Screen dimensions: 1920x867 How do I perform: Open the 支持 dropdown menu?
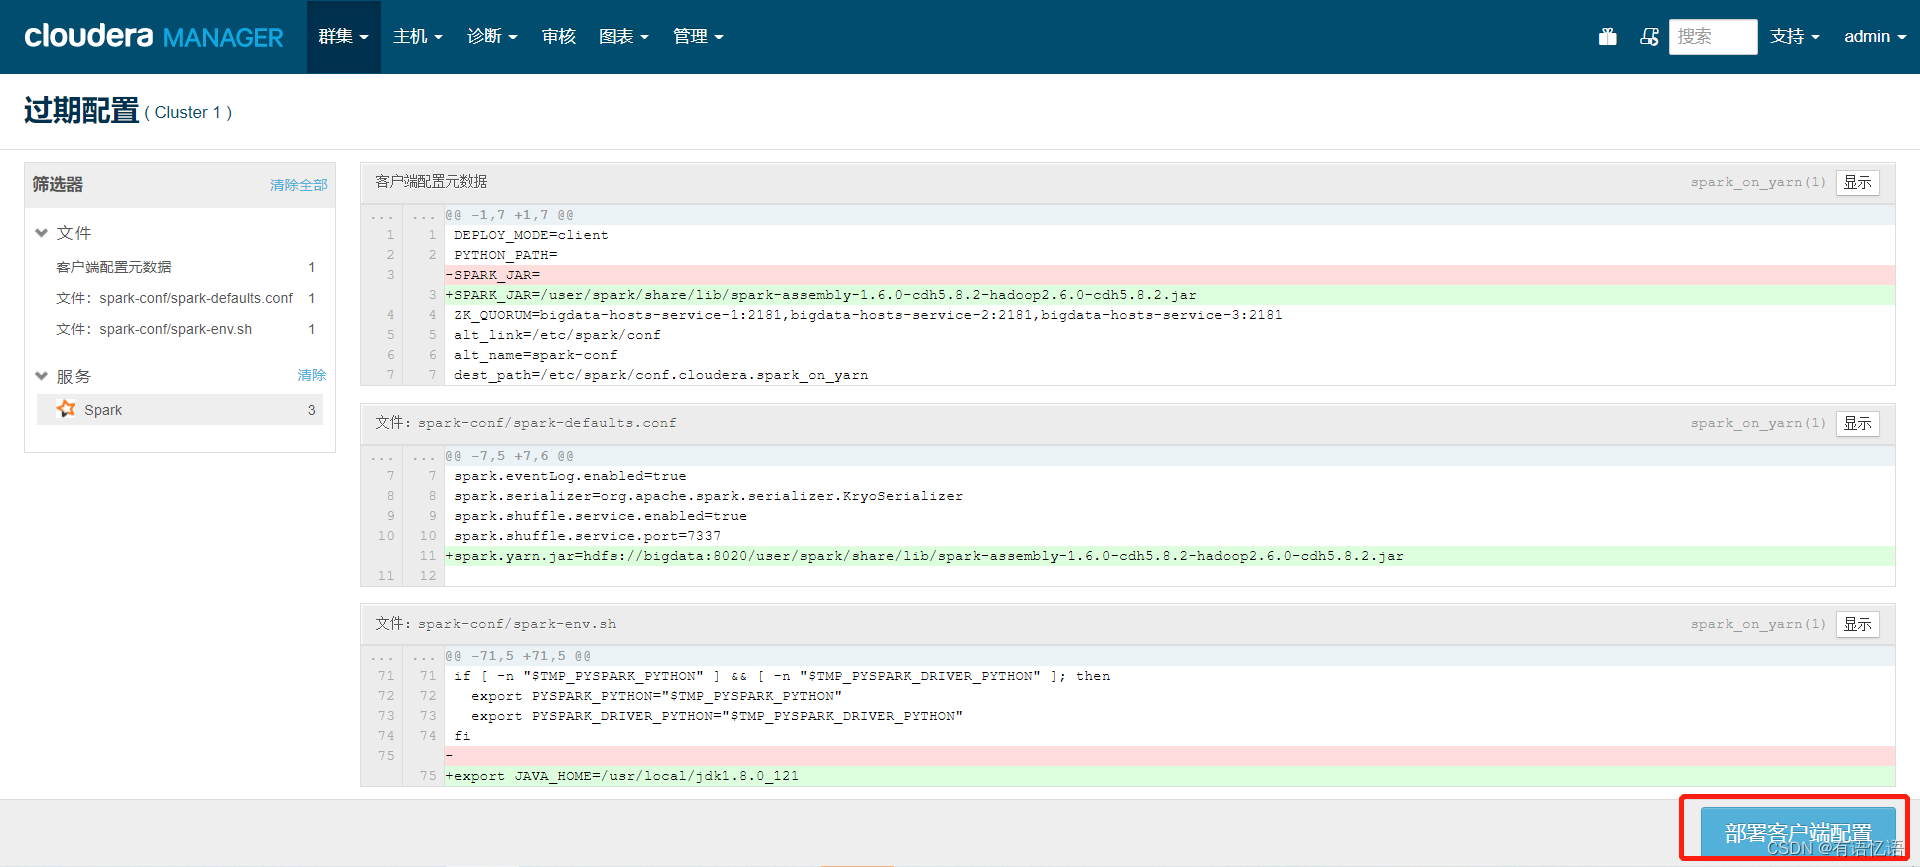click(x=1794, y=37)
